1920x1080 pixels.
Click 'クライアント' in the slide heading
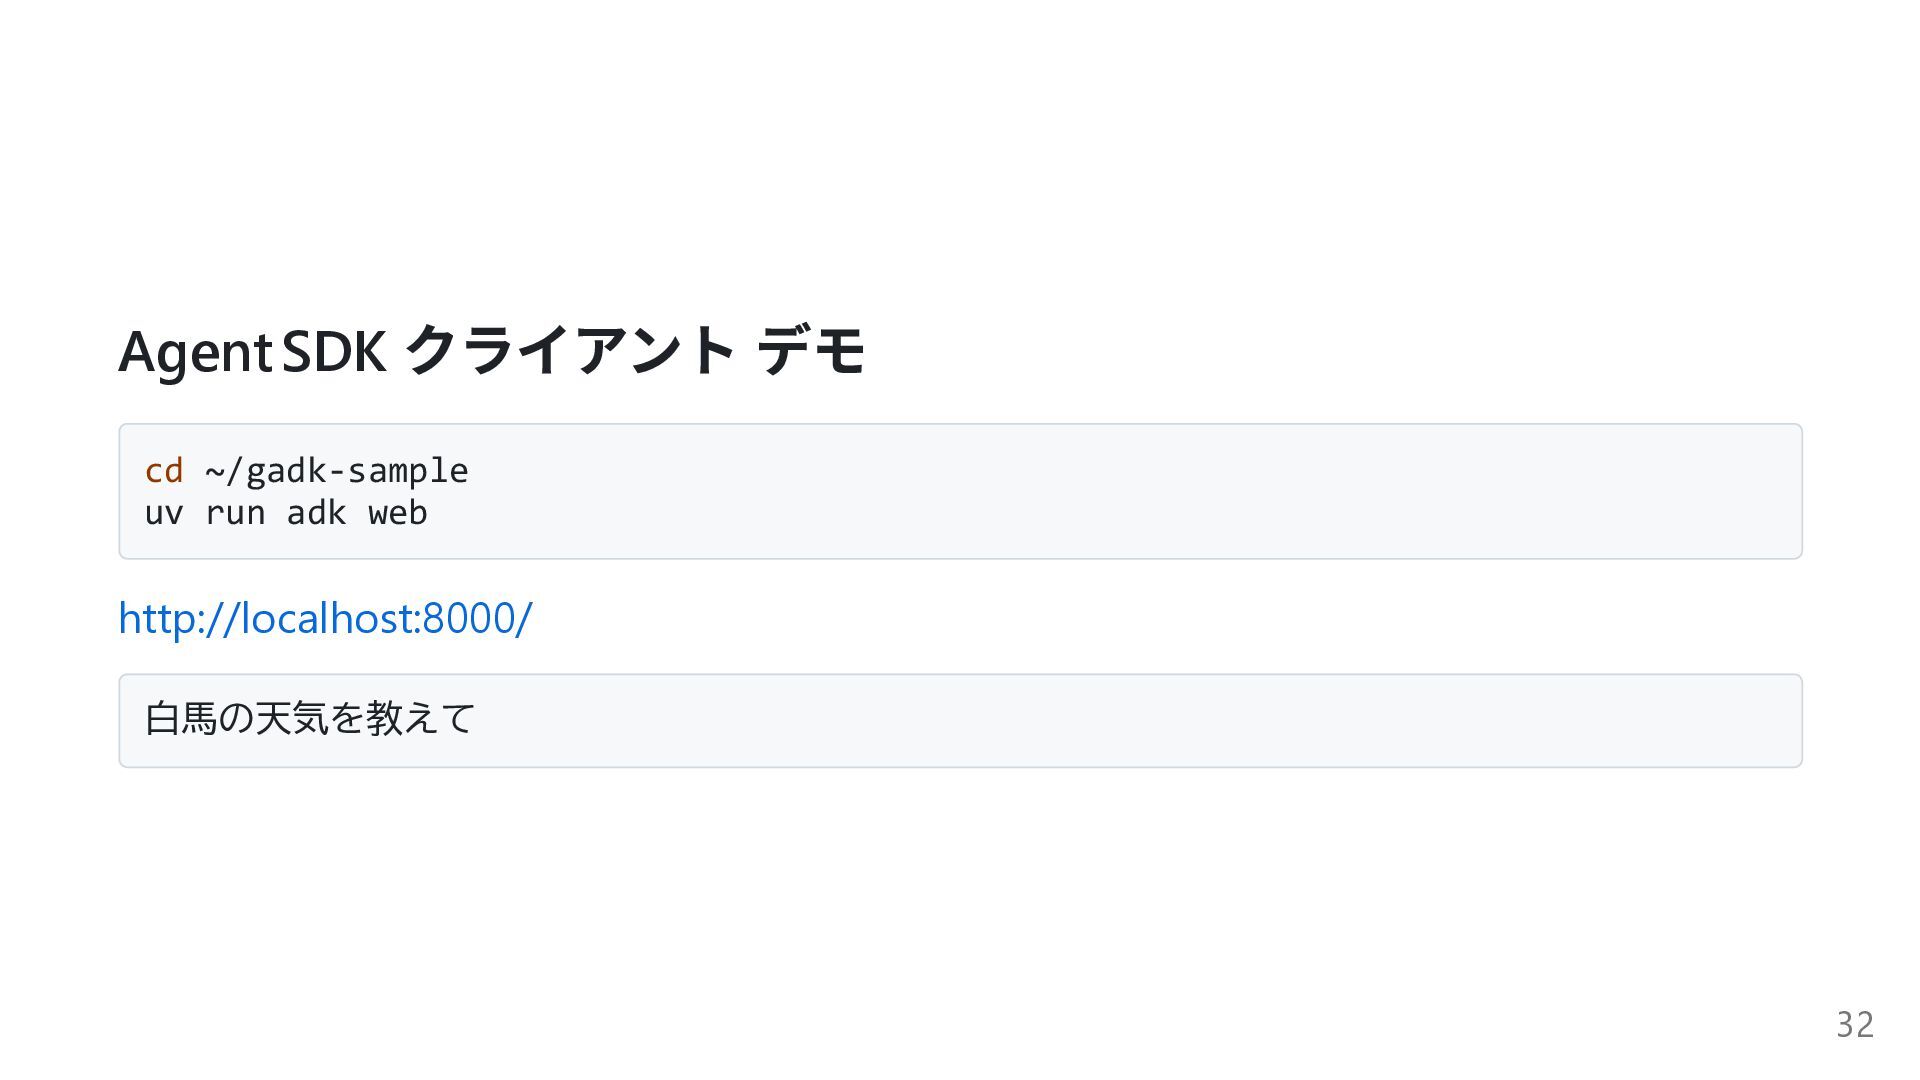coord(570,350)
